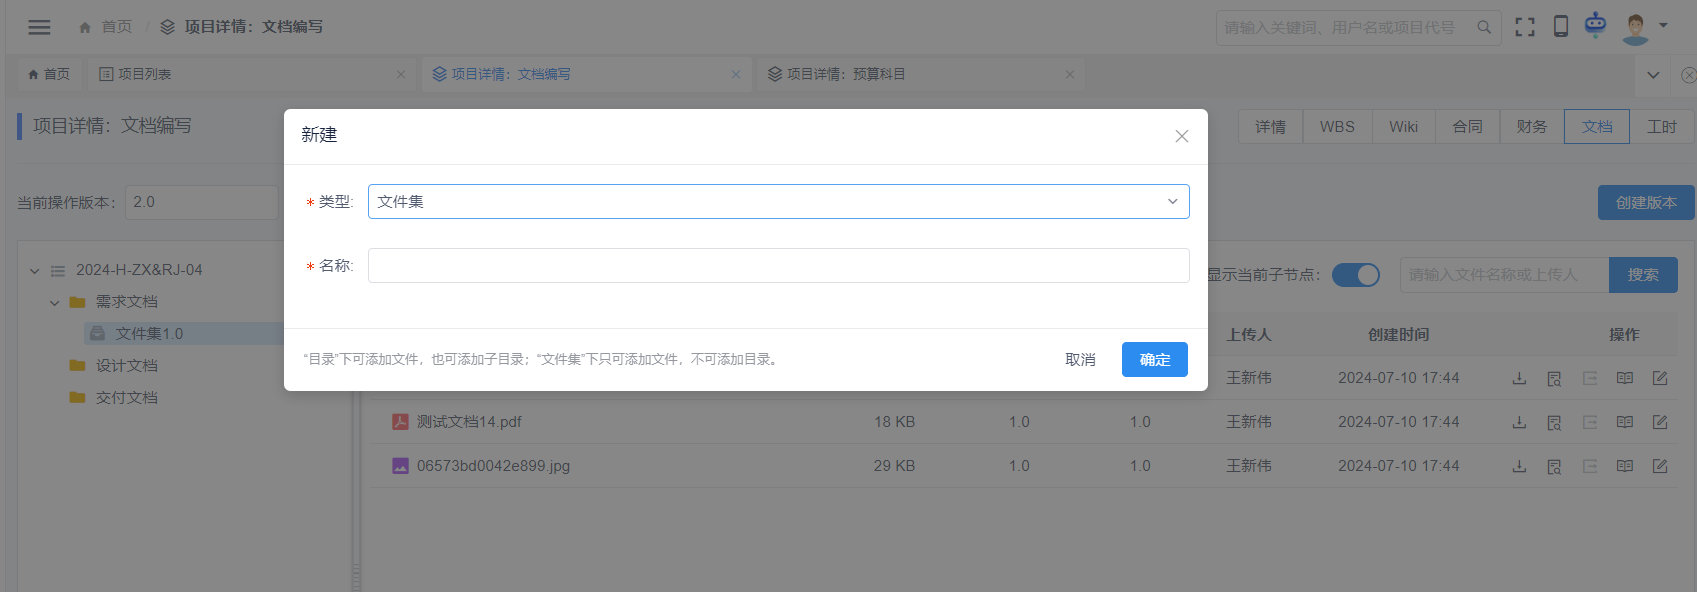Edit 06573bd0042e899.jpg with the pencil icon
The image size is (1697, 592).
[1660, 466]
